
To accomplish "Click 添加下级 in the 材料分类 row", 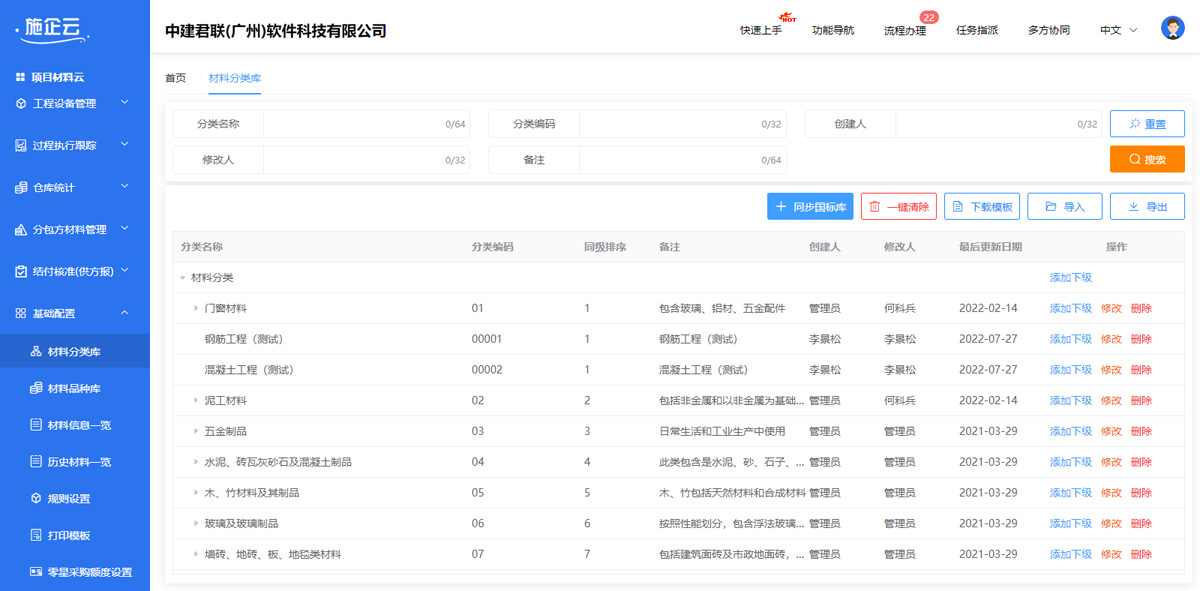I will 1070,278.
